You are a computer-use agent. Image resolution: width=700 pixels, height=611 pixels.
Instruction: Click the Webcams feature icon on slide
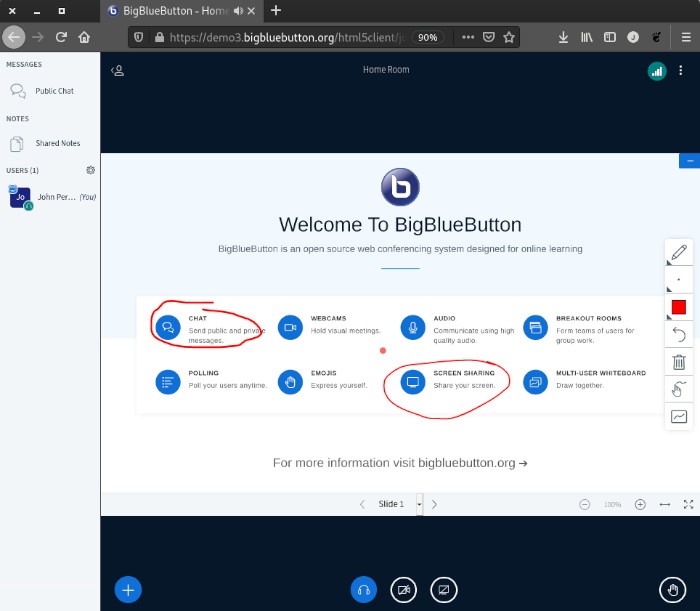pos(290,328)
